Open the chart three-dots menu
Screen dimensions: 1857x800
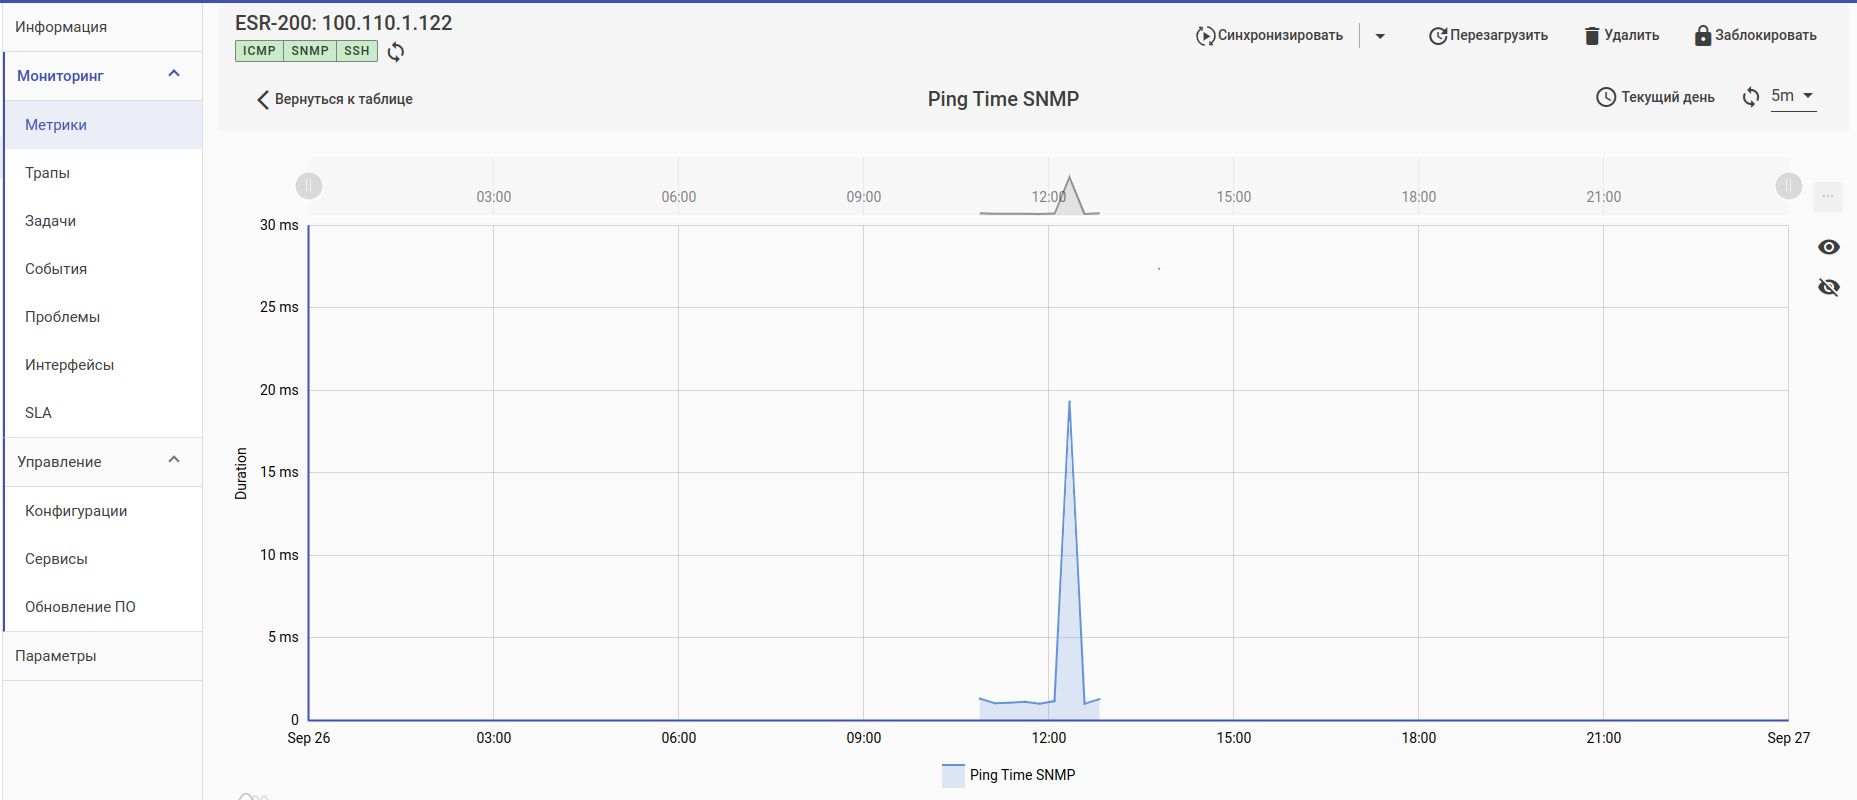tap(1828, 196)
